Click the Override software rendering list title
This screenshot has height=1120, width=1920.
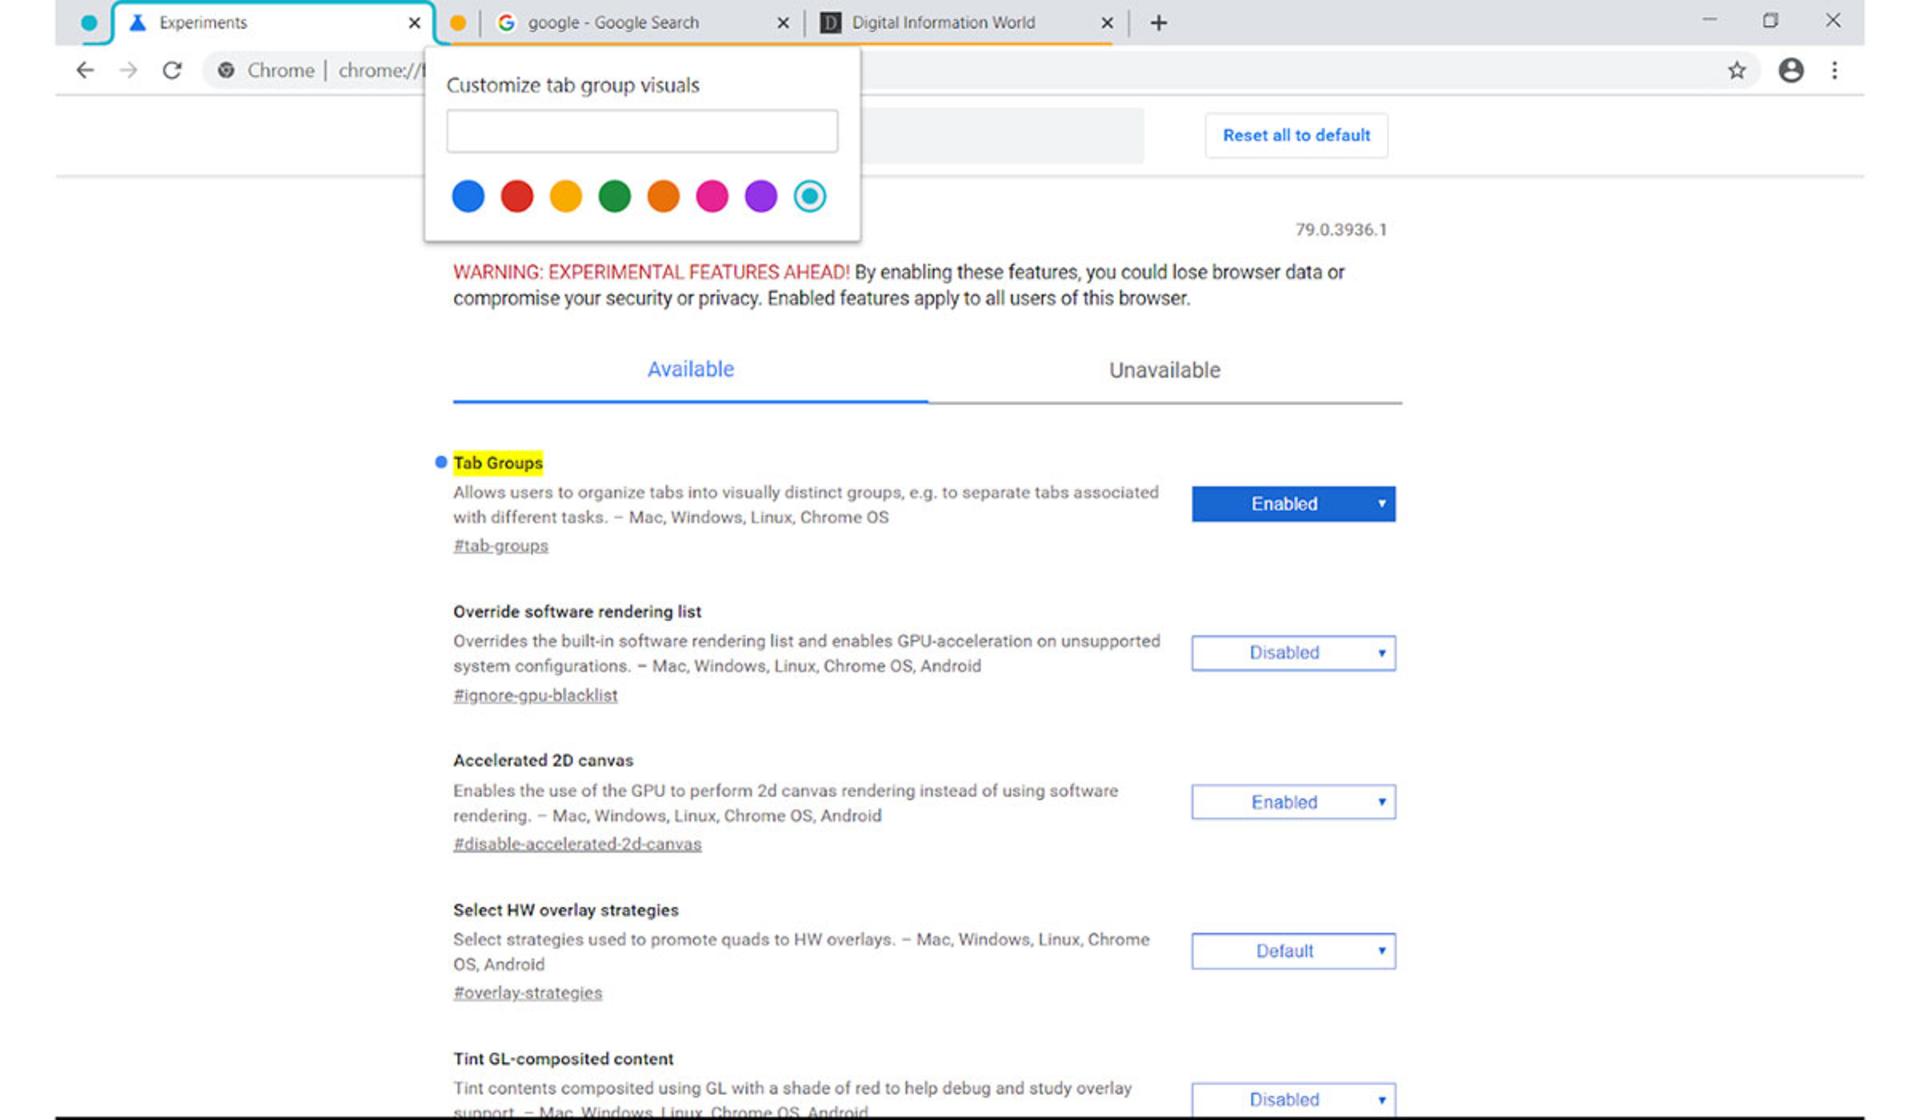coord(577,612)
